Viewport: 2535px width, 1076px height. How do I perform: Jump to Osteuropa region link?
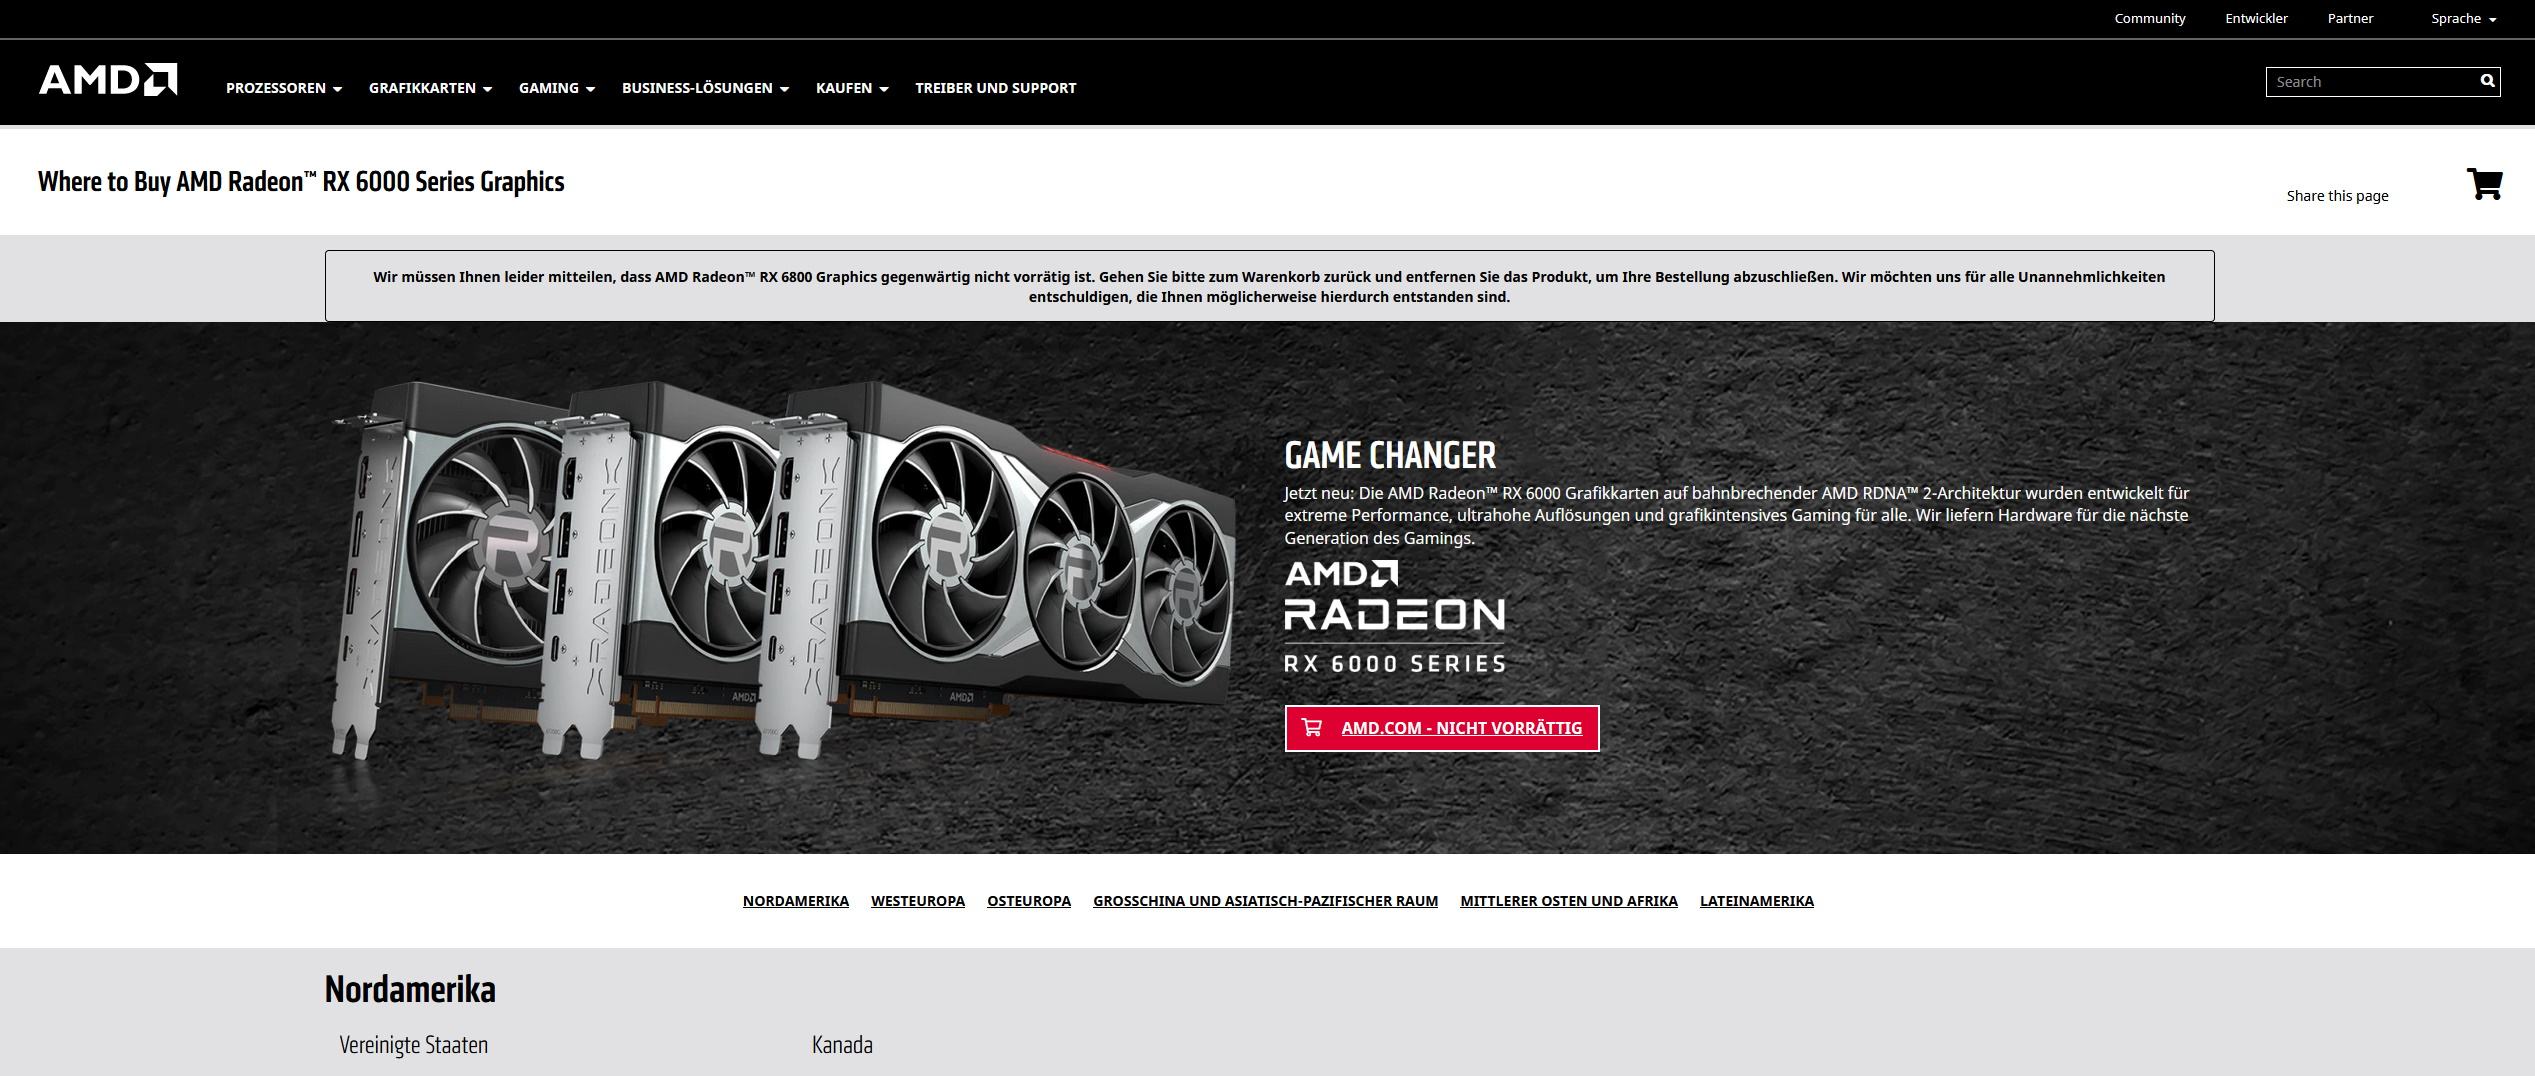tap(1029, 901)
